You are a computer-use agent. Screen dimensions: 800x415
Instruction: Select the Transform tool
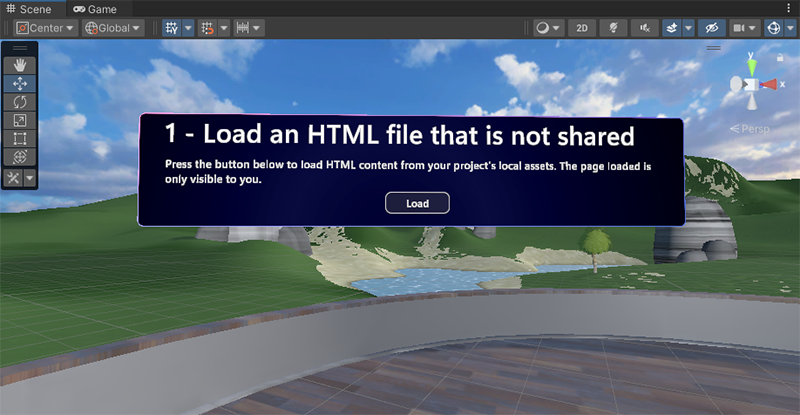20,157
